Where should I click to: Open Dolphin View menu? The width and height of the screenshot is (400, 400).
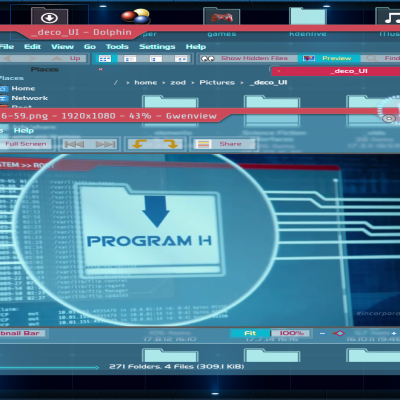click(x=62, y=47)
